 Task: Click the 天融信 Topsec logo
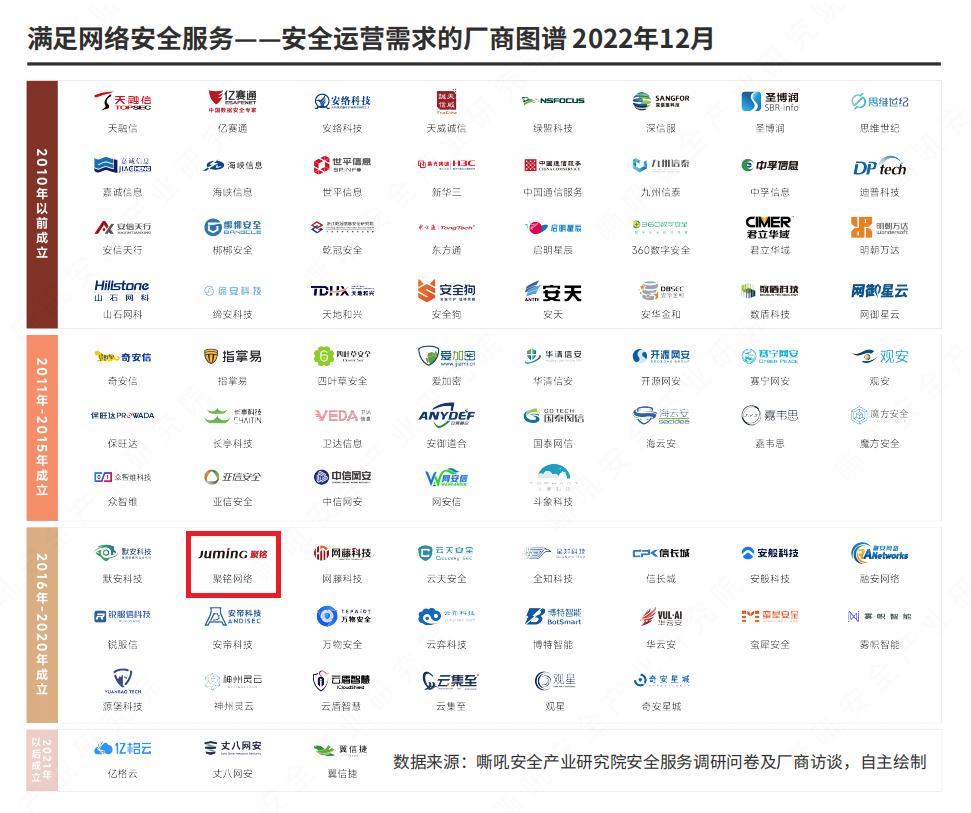tap(122, 101)
